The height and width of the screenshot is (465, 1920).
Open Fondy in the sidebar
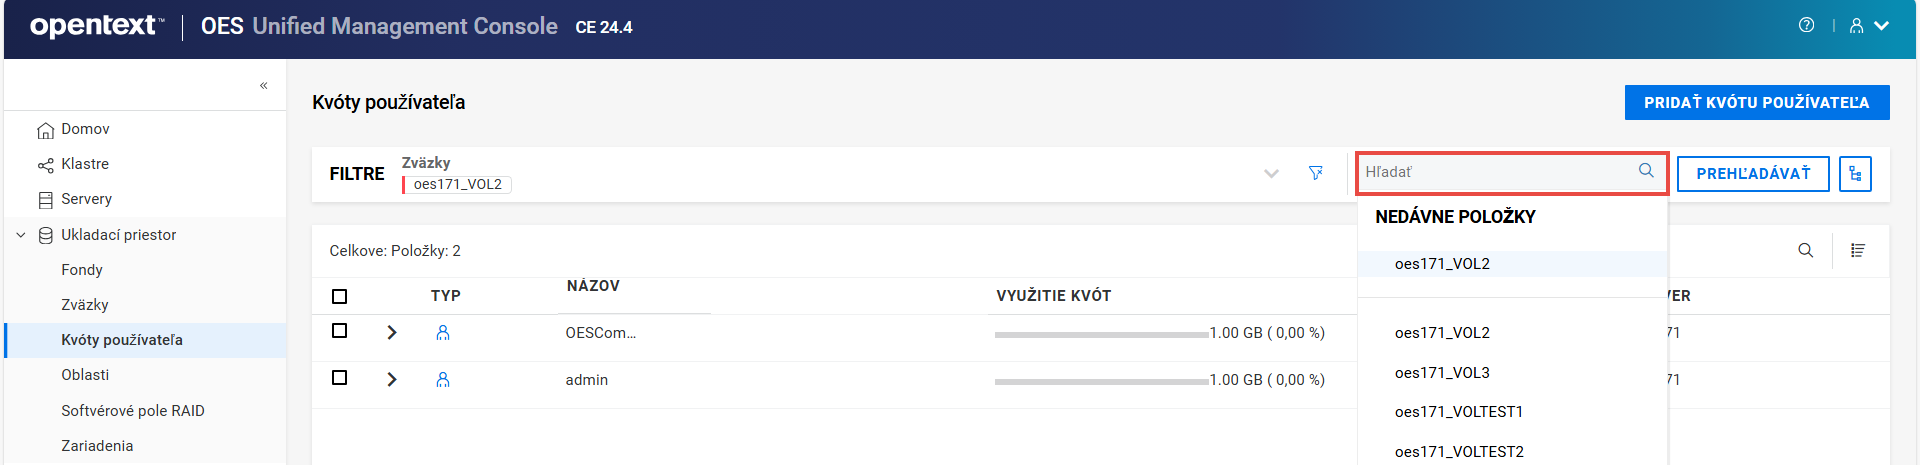point(82,270)
